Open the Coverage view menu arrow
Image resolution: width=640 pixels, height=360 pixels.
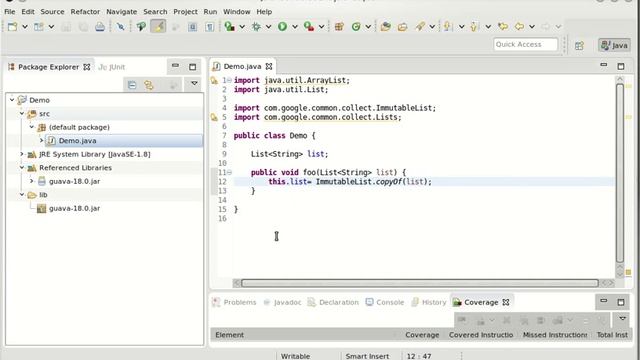click(x=622, y=318)
